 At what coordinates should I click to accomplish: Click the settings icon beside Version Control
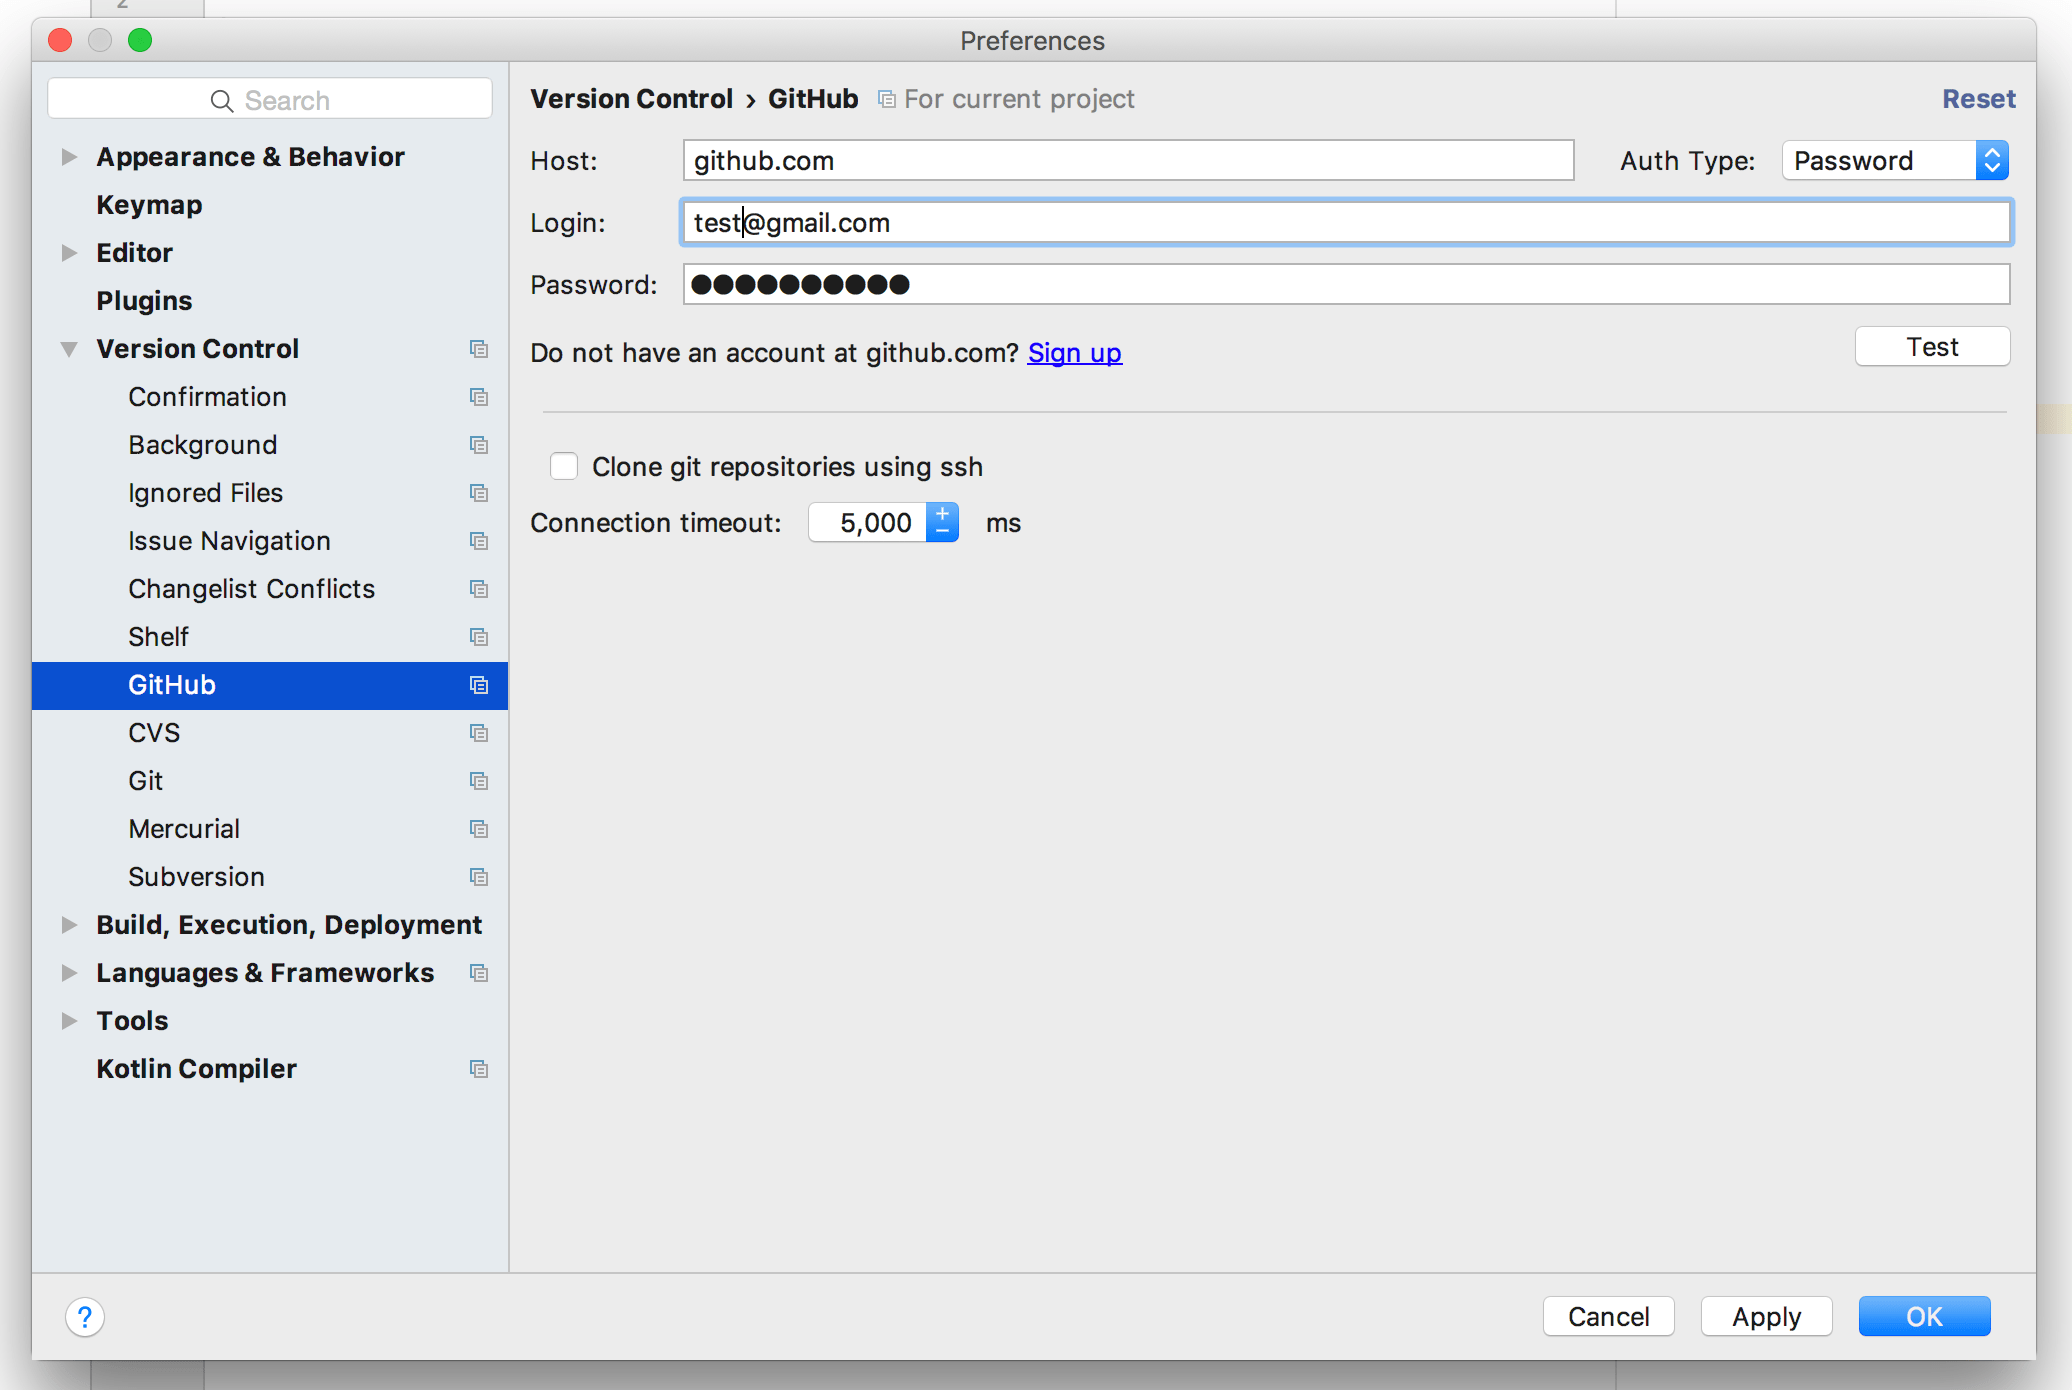pos(478,348)
